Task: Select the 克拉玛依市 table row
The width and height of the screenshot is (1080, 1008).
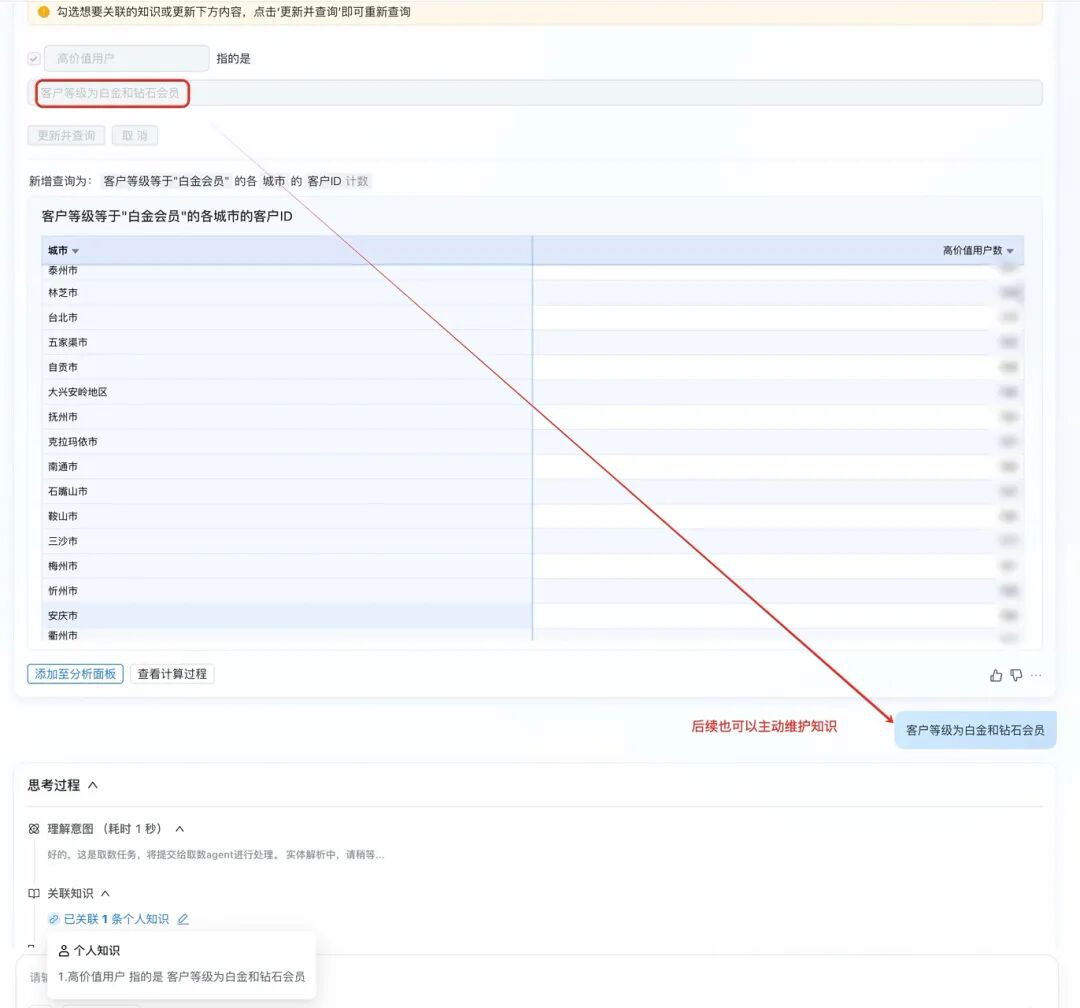Action: click(532, 442)
